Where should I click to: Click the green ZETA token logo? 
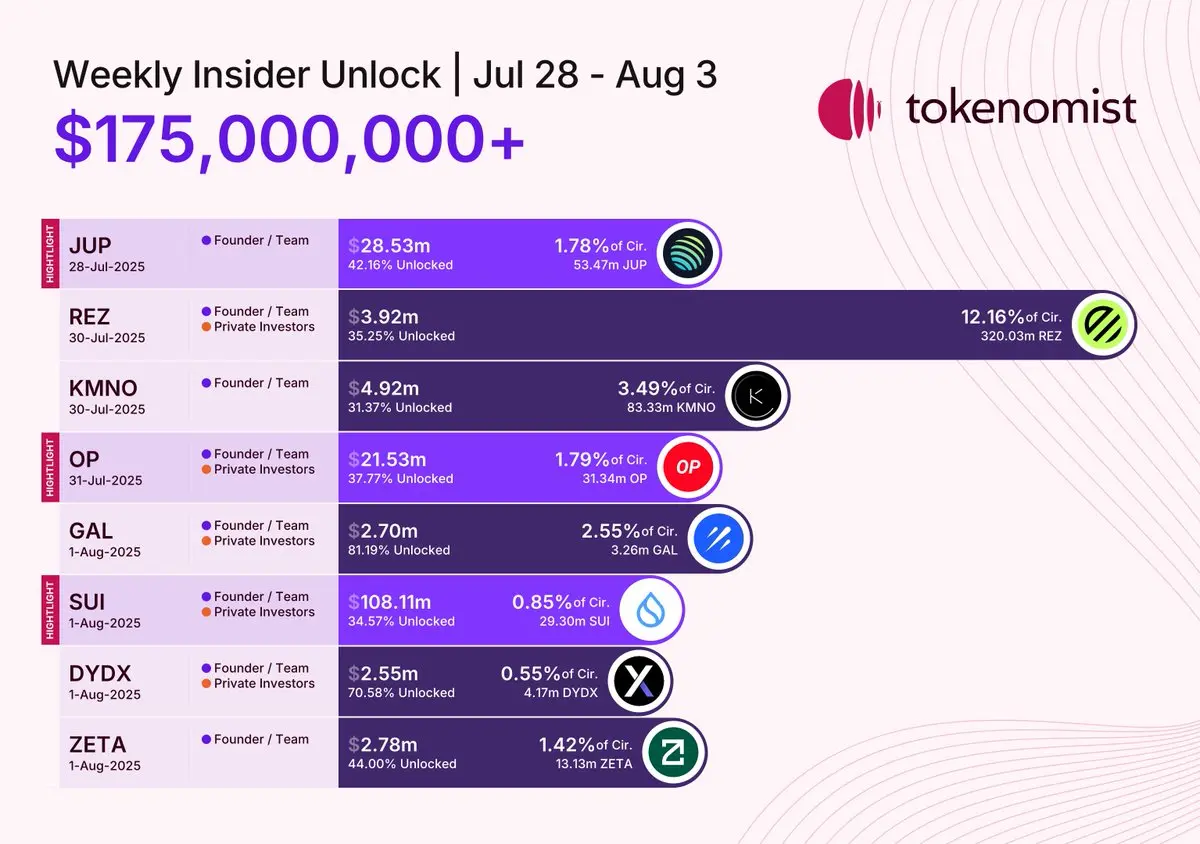coord(674,752)
